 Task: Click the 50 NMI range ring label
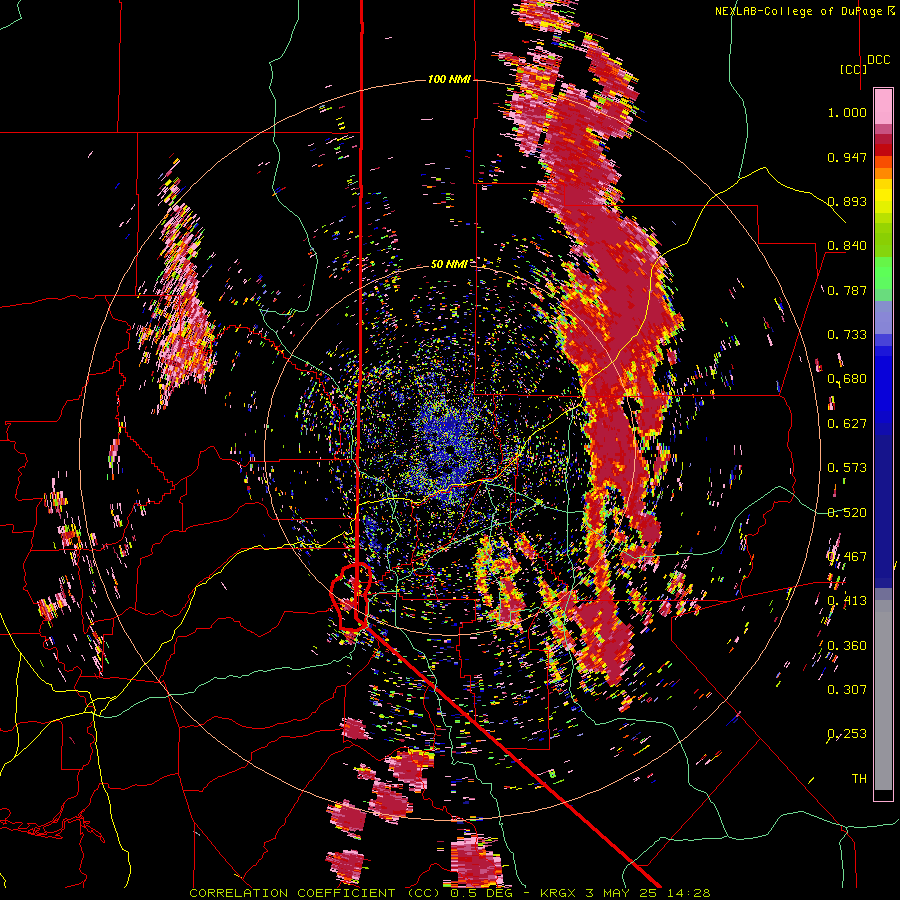pos(449,264)
